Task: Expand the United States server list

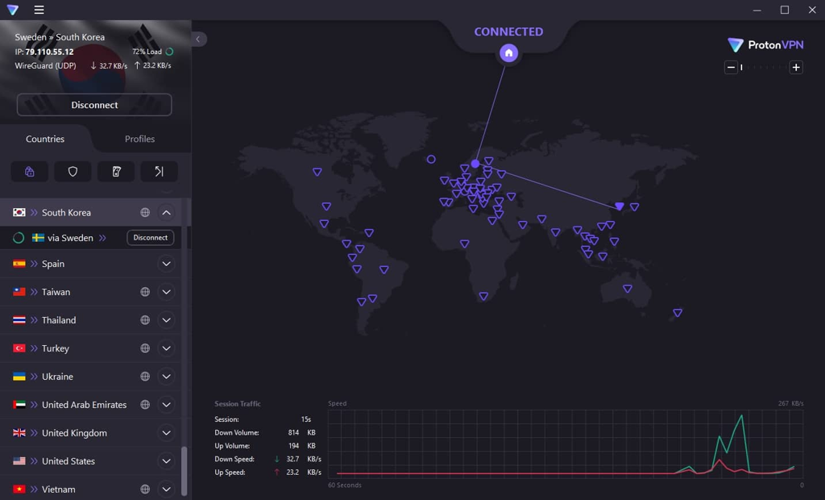Action: 166,461
